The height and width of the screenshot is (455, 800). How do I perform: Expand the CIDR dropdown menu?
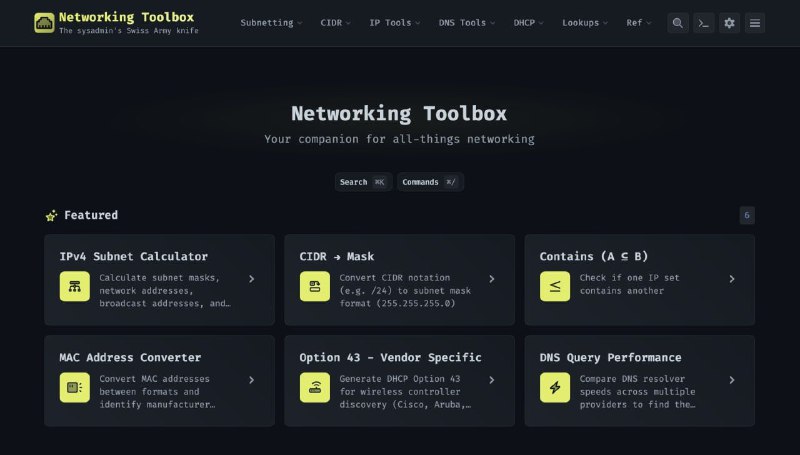[x=335, y=23]
